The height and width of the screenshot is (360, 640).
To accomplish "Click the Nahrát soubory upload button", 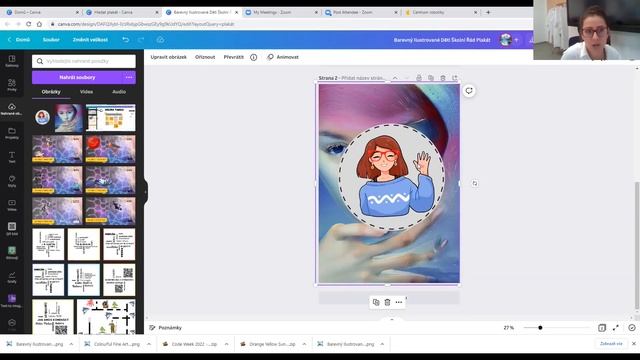I will tap(77, 77).
